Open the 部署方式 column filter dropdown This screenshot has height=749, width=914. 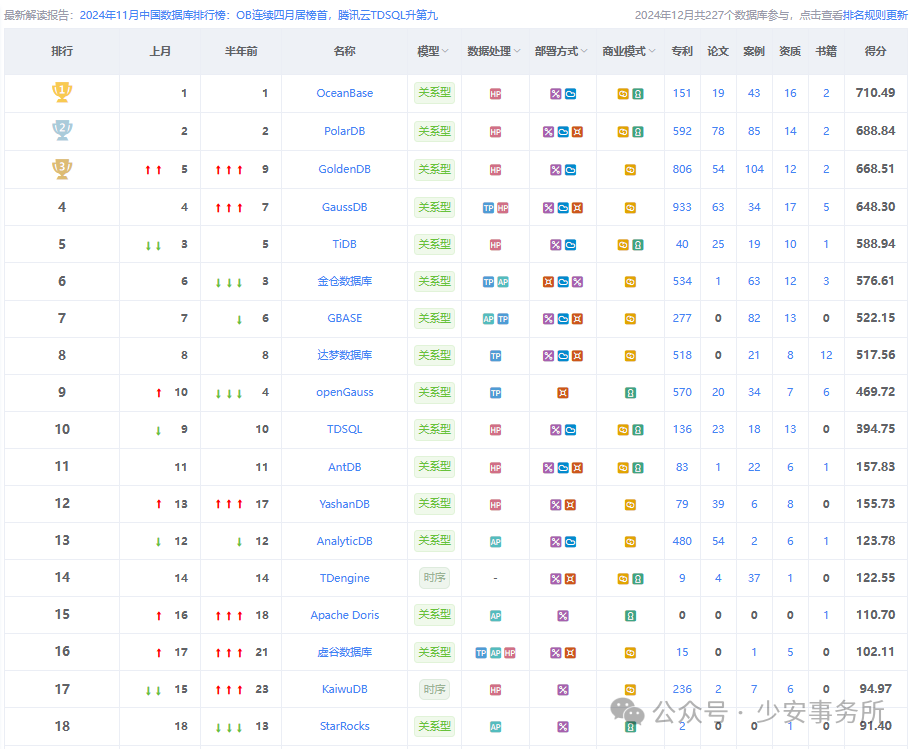584,51
